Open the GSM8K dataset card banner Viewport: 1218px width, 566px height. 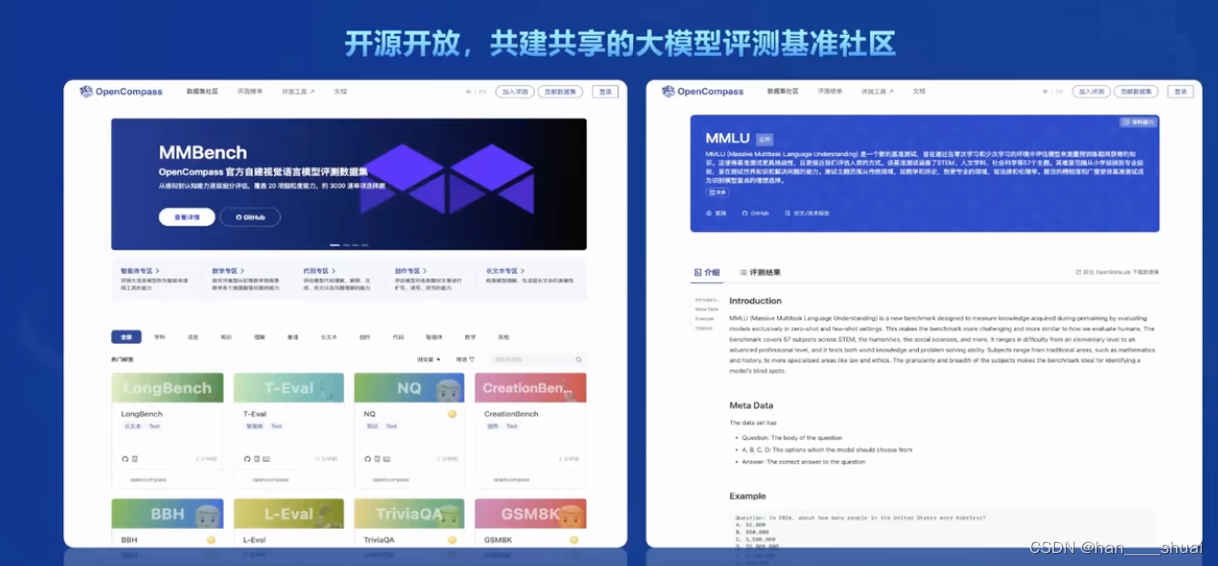point(530,513)
